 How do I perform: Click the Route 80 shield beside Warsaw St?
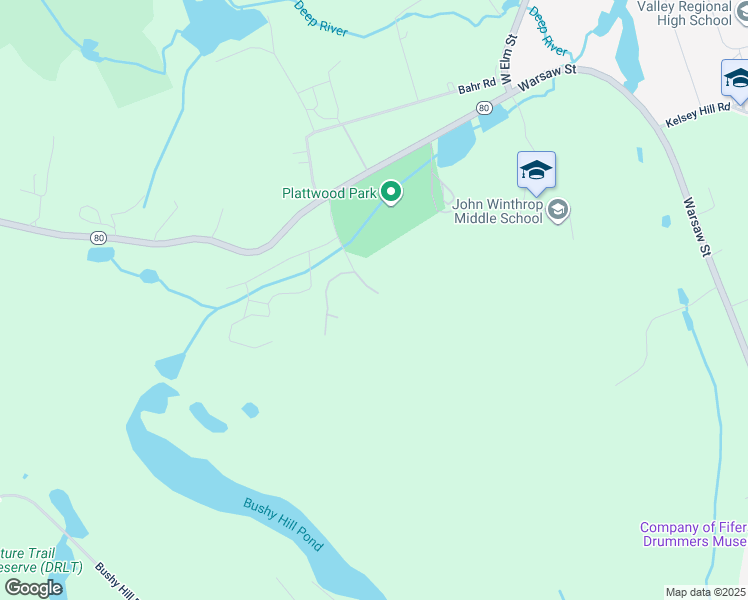(x=484, y=108)
